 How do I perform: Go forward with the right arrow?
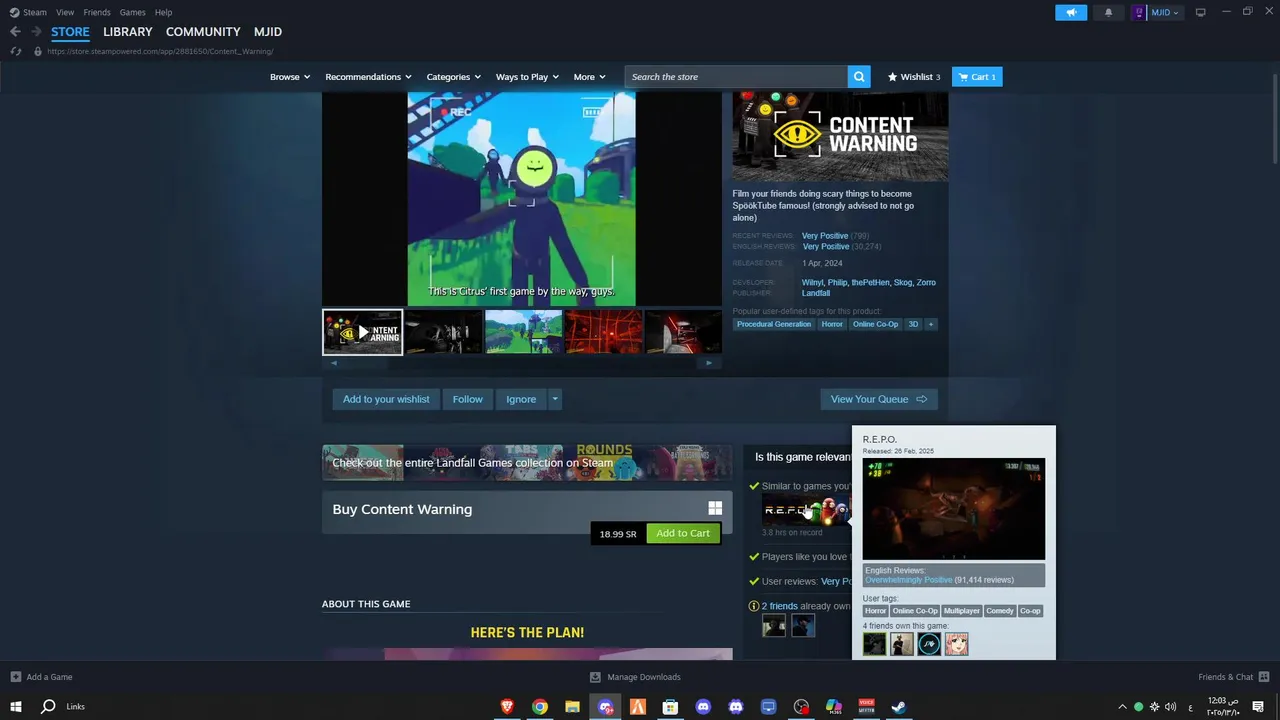click(x=36, y=32)
